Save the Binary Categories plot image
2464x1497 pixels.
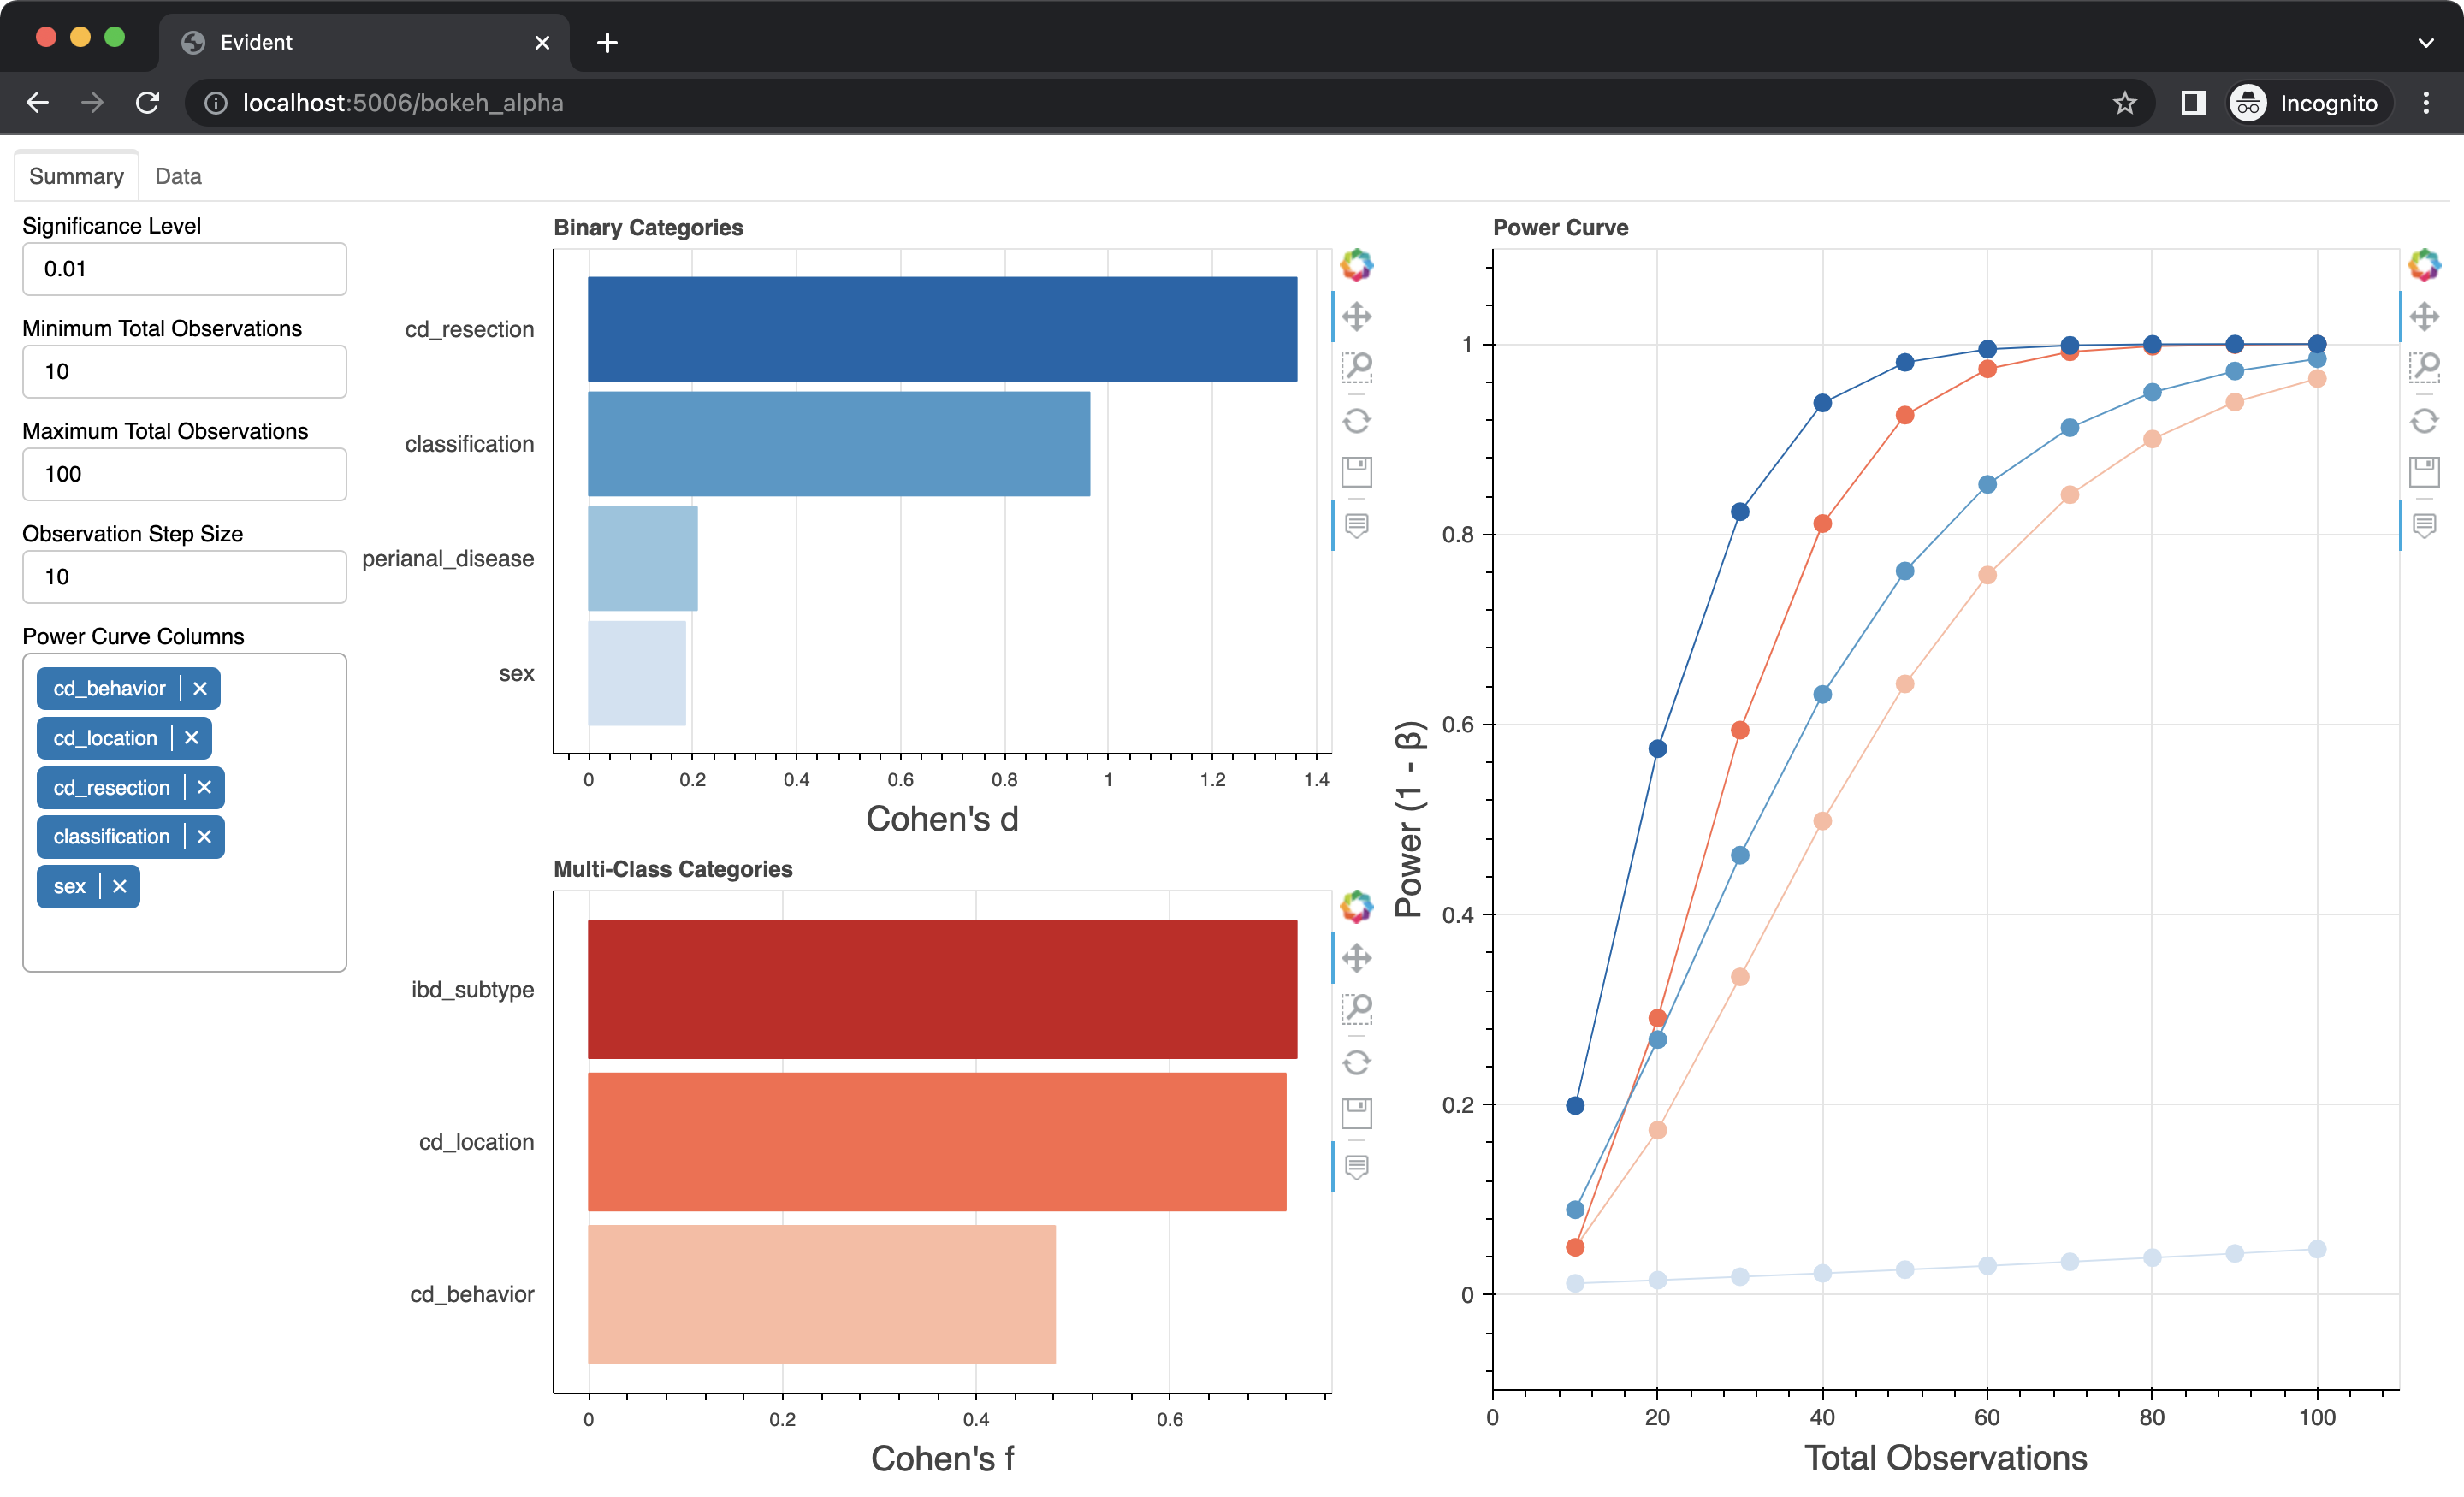click(1356, 472)
